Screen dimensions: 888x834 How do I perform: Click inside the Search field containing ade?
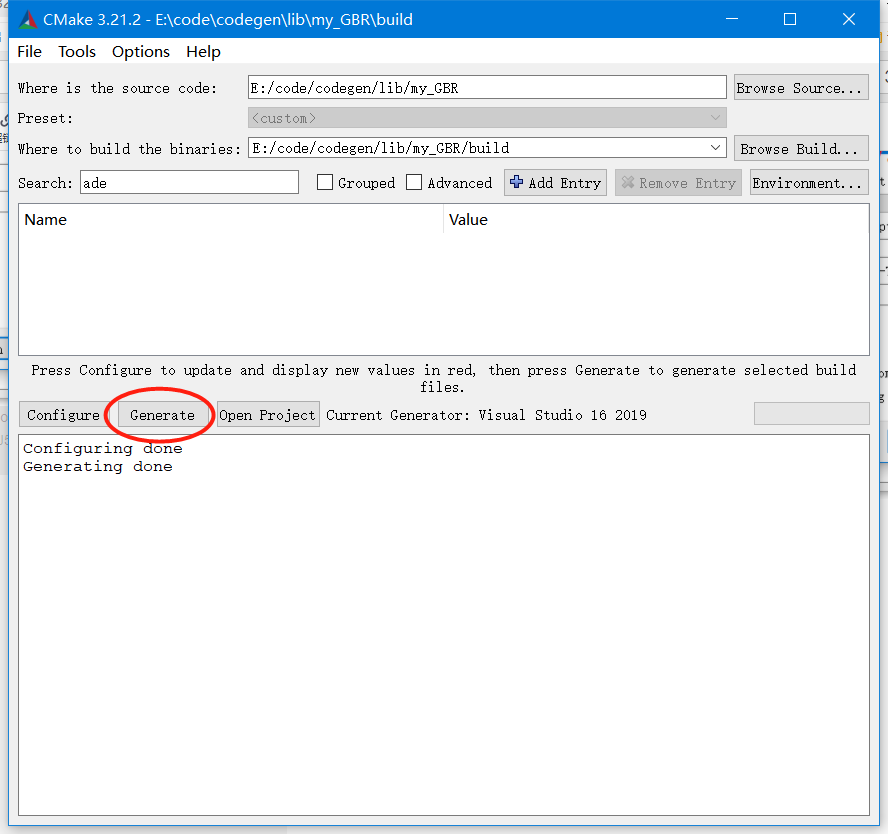[188, 182]
